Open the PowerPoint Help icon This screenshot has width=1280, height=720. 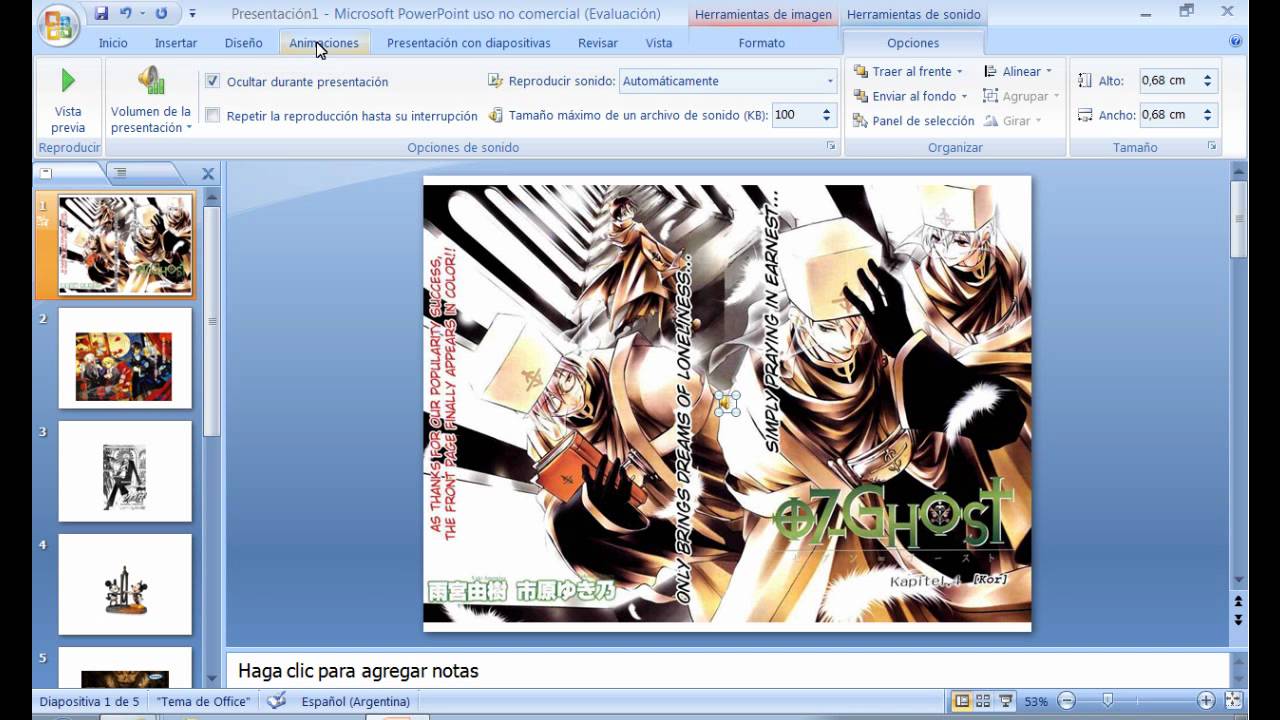tap(1236, 41)
